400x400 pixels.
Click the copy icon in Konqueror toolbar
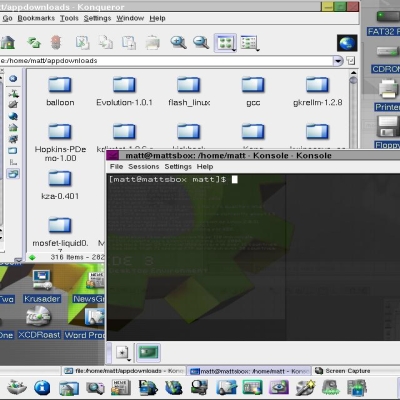click(x=105, y=42)
